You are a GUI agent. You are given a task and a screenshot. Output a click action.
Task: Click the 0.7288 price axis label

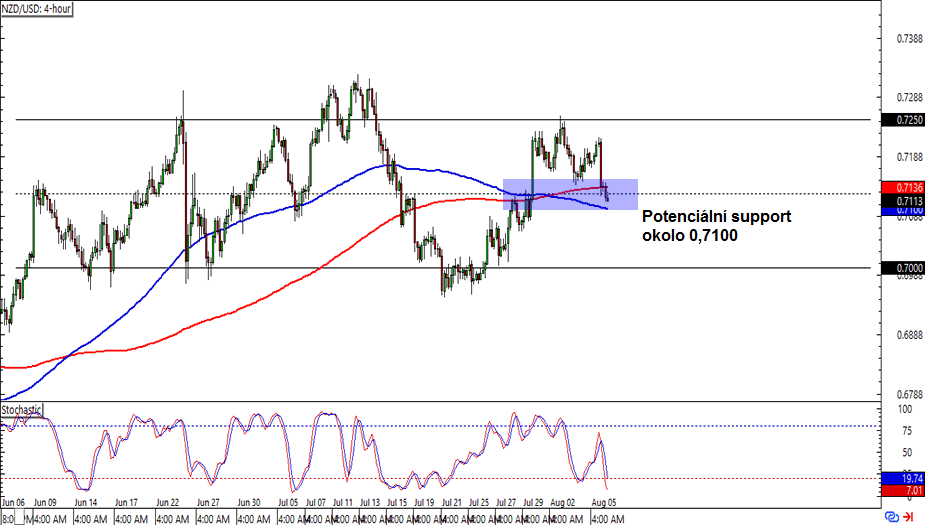point(910,97)
